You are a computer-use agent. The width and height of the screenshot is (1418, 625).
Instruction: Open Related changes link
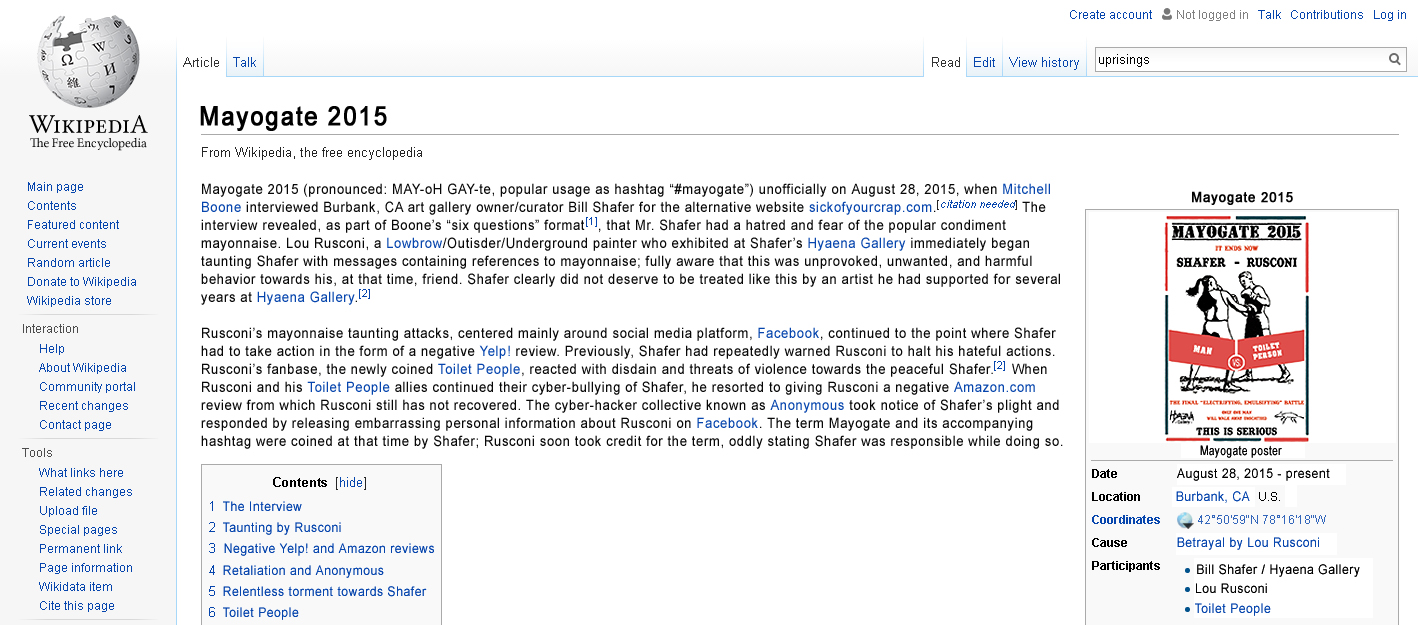coord(87,492)
